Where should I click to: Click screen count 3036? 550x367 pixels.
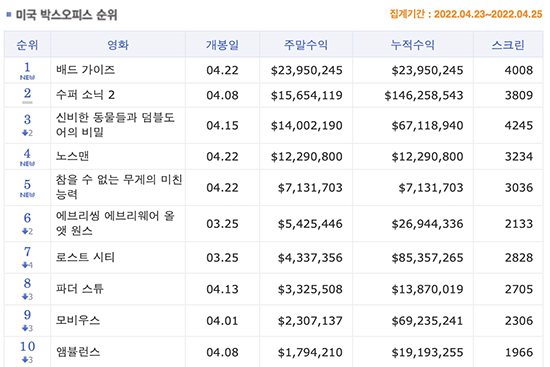click(x=519, y=188)
